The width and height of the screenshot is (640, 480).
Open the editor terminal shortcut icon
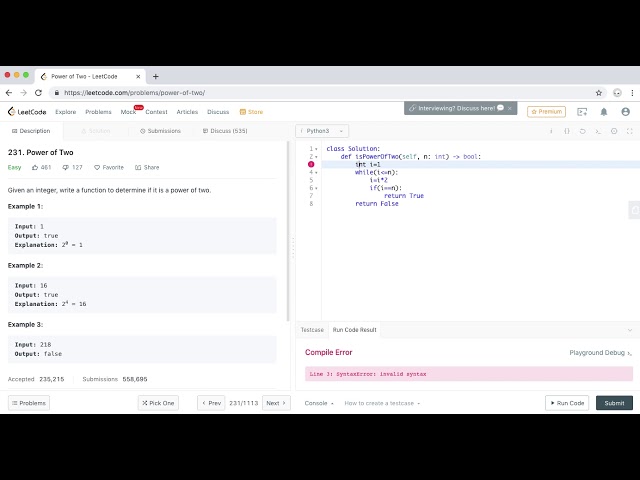tap(598, 131)
